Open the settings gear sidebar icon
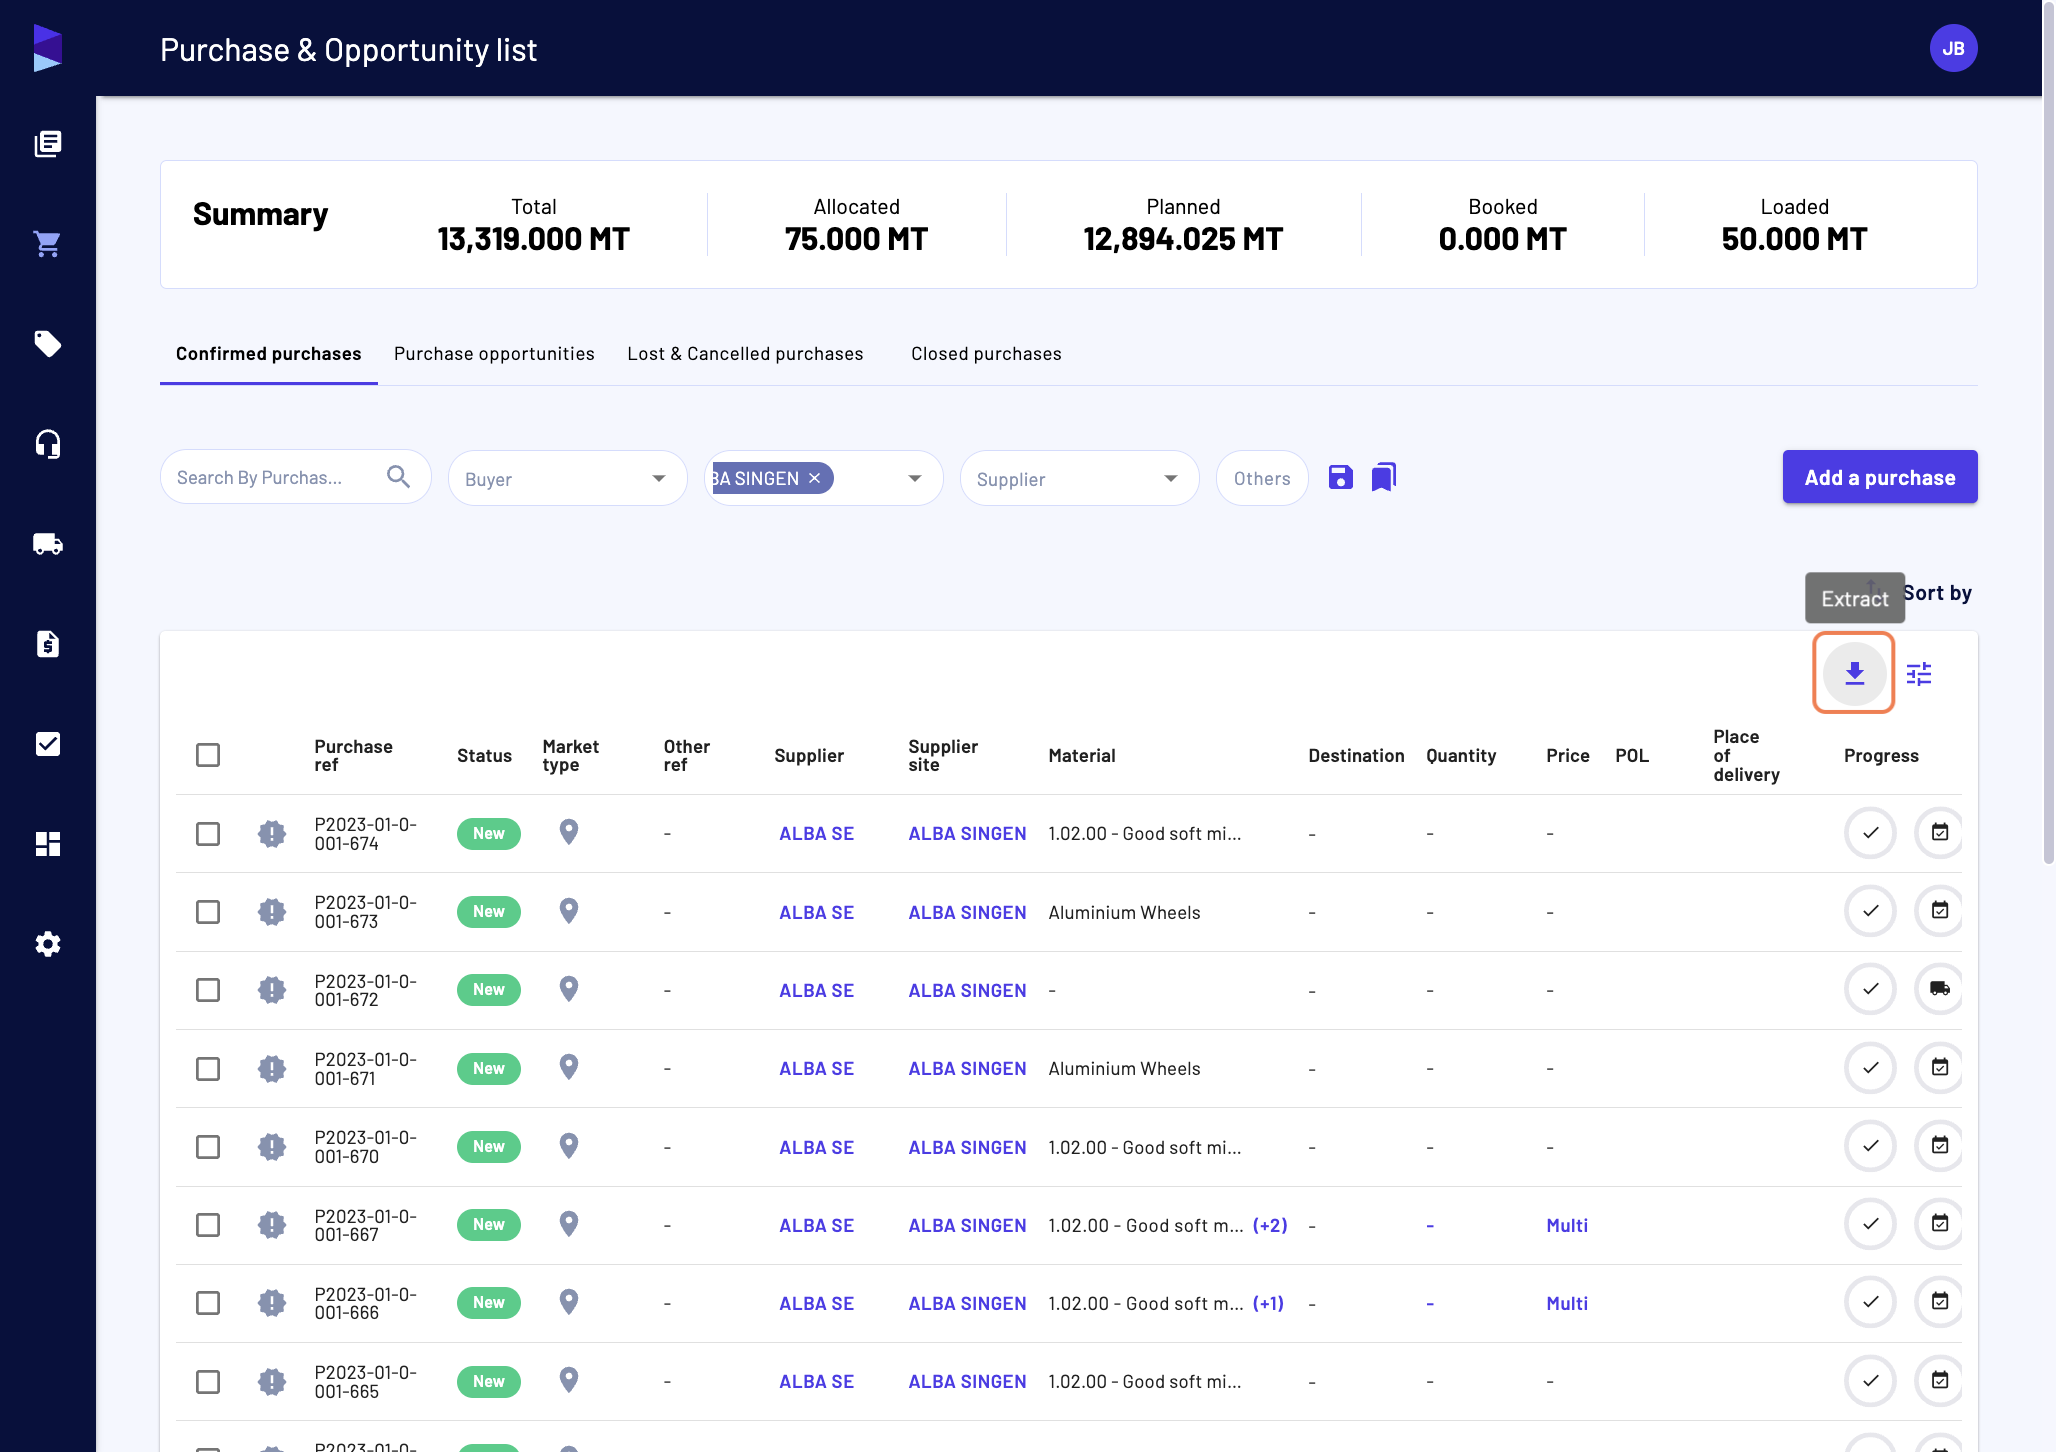 (x=47, y=944)
